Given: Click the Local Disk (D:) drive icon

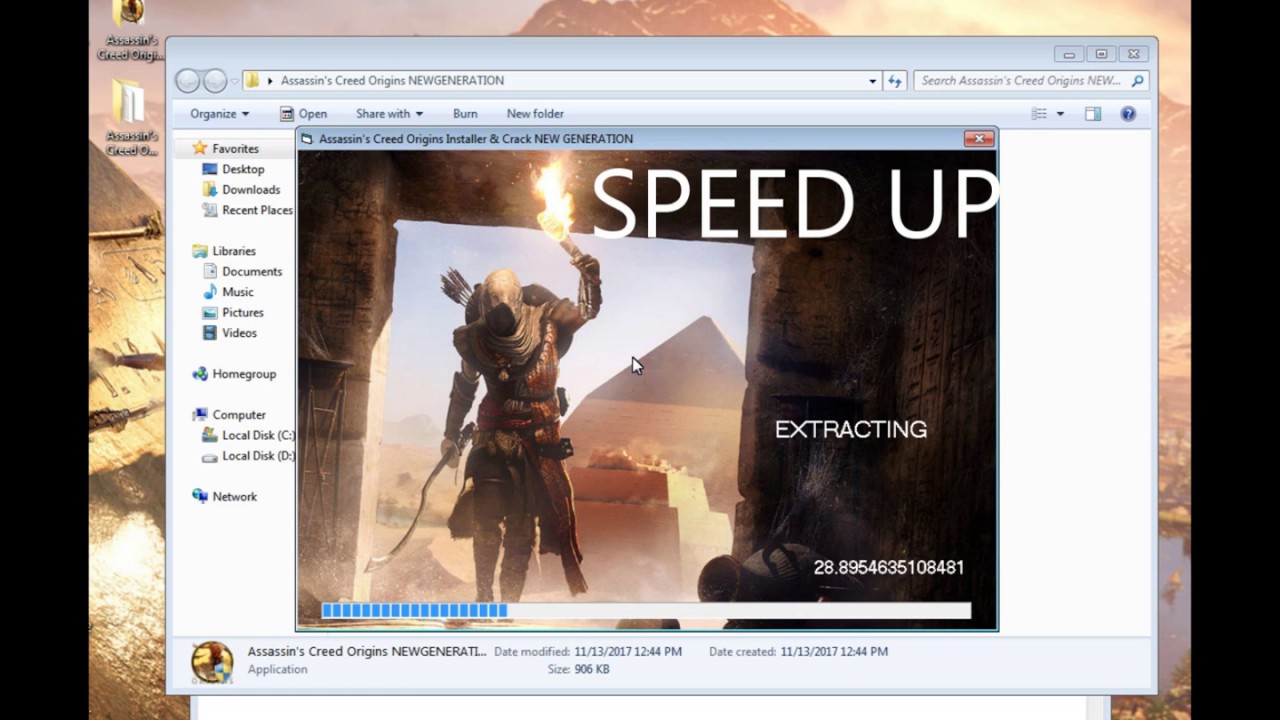Looking at the screenshot, I should pyautogui.click(x=210, y=456).
